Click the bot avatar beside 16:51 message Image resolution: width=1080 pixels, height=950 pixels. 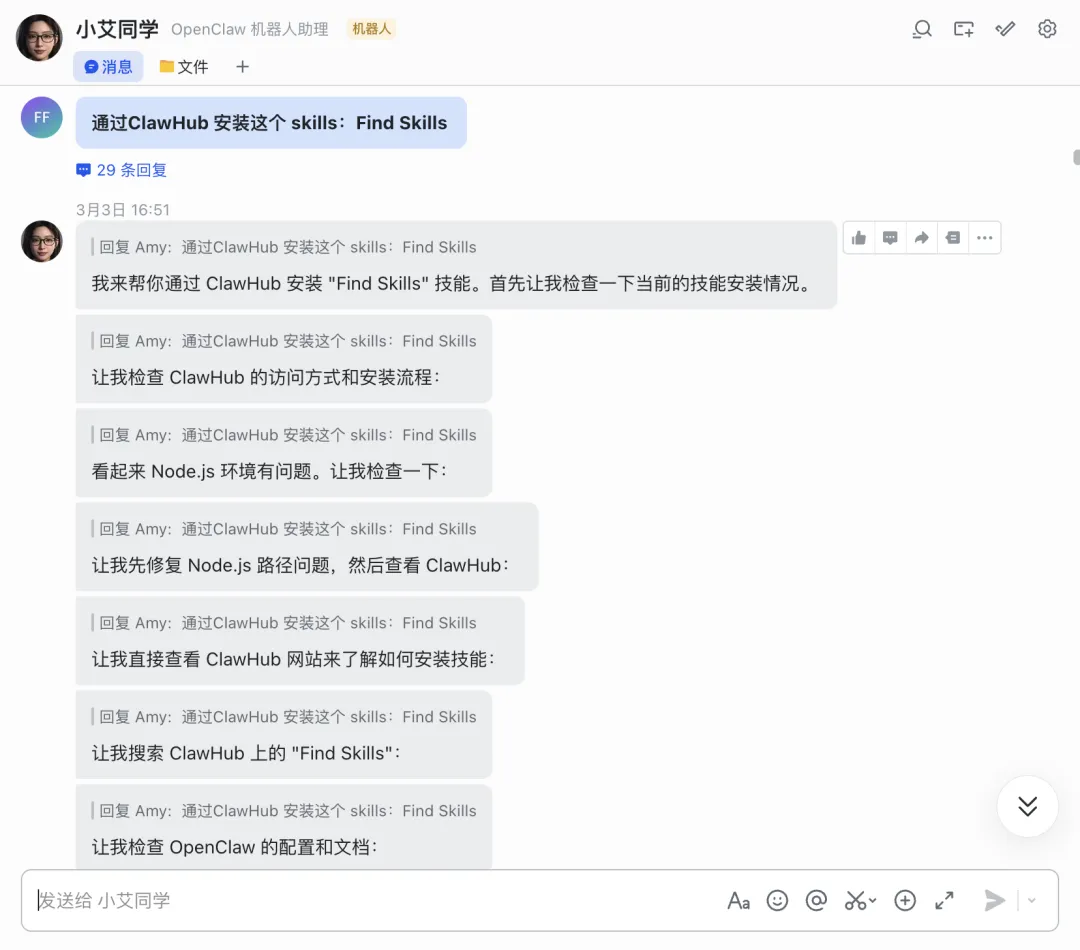coord(41,241)
